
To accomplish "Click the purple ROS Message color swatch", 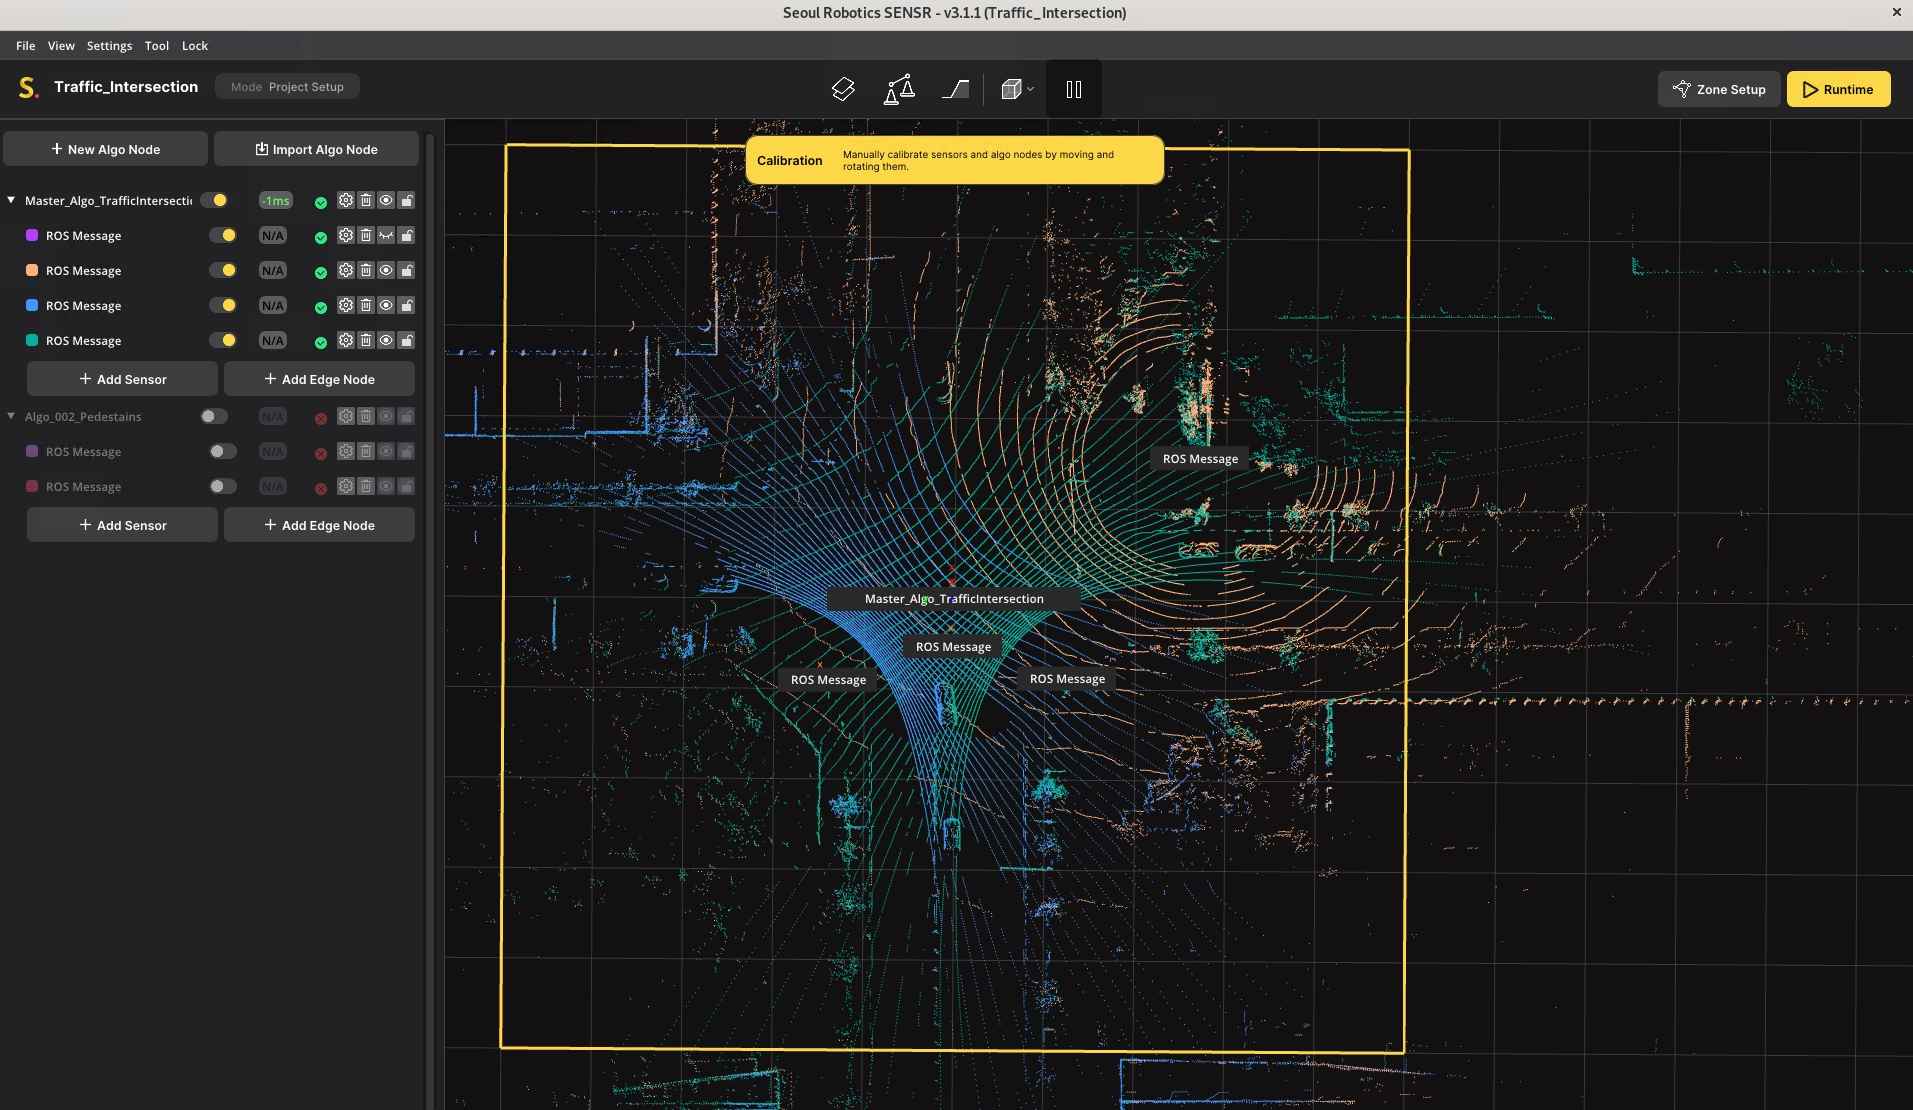I will point(32,235).
